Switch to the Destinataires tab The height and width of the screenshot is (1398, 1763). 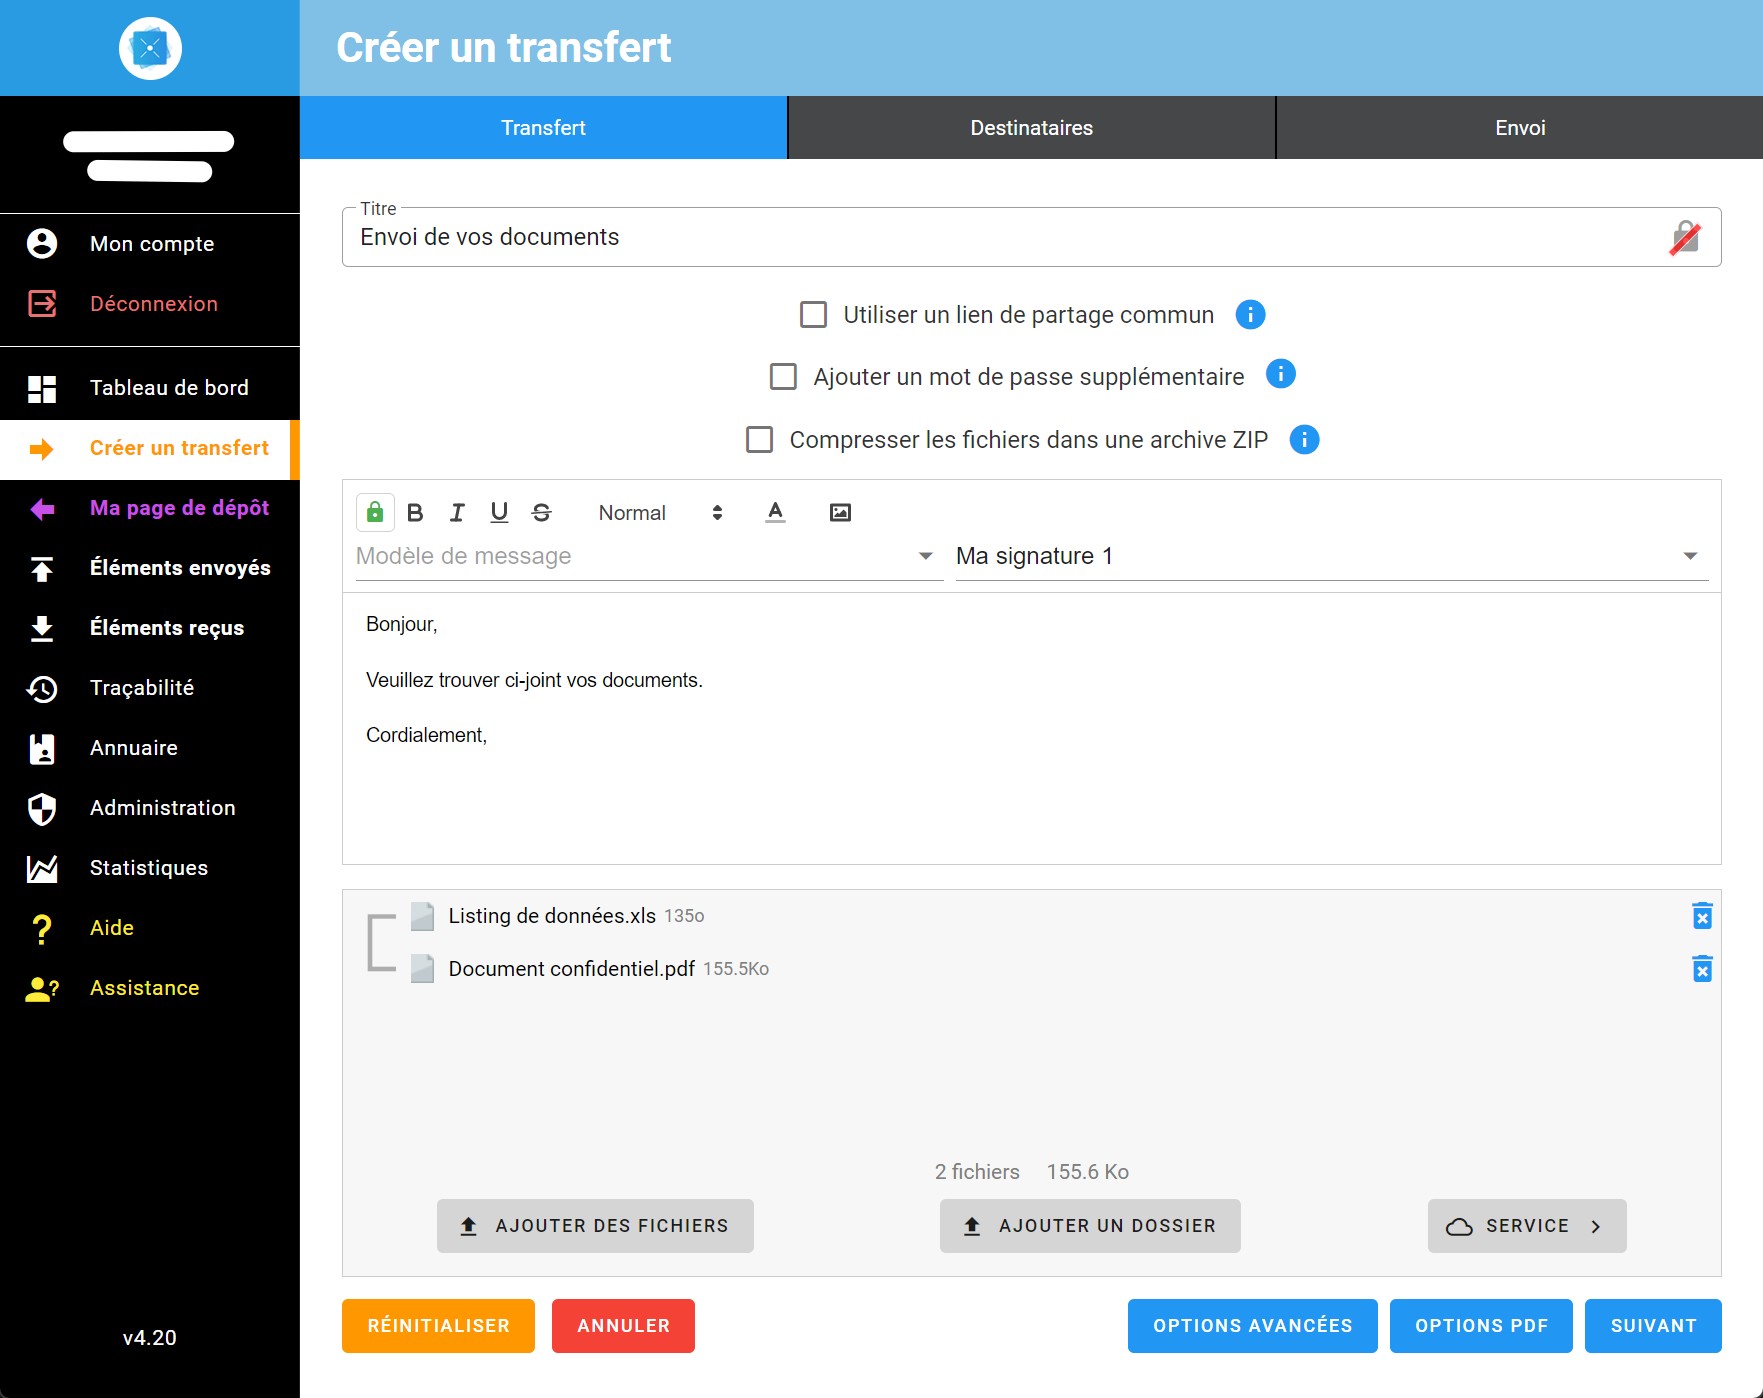tap(1030, 127)
